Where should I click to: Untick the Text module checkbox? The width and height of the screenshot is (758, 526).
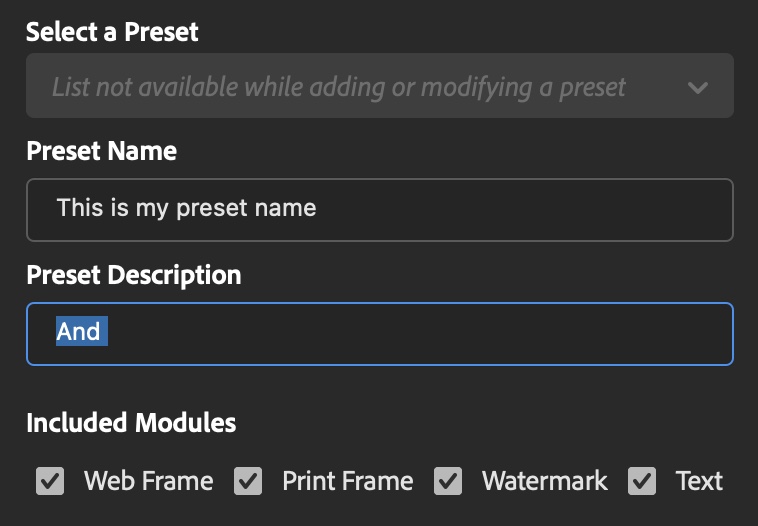[642, 482]
